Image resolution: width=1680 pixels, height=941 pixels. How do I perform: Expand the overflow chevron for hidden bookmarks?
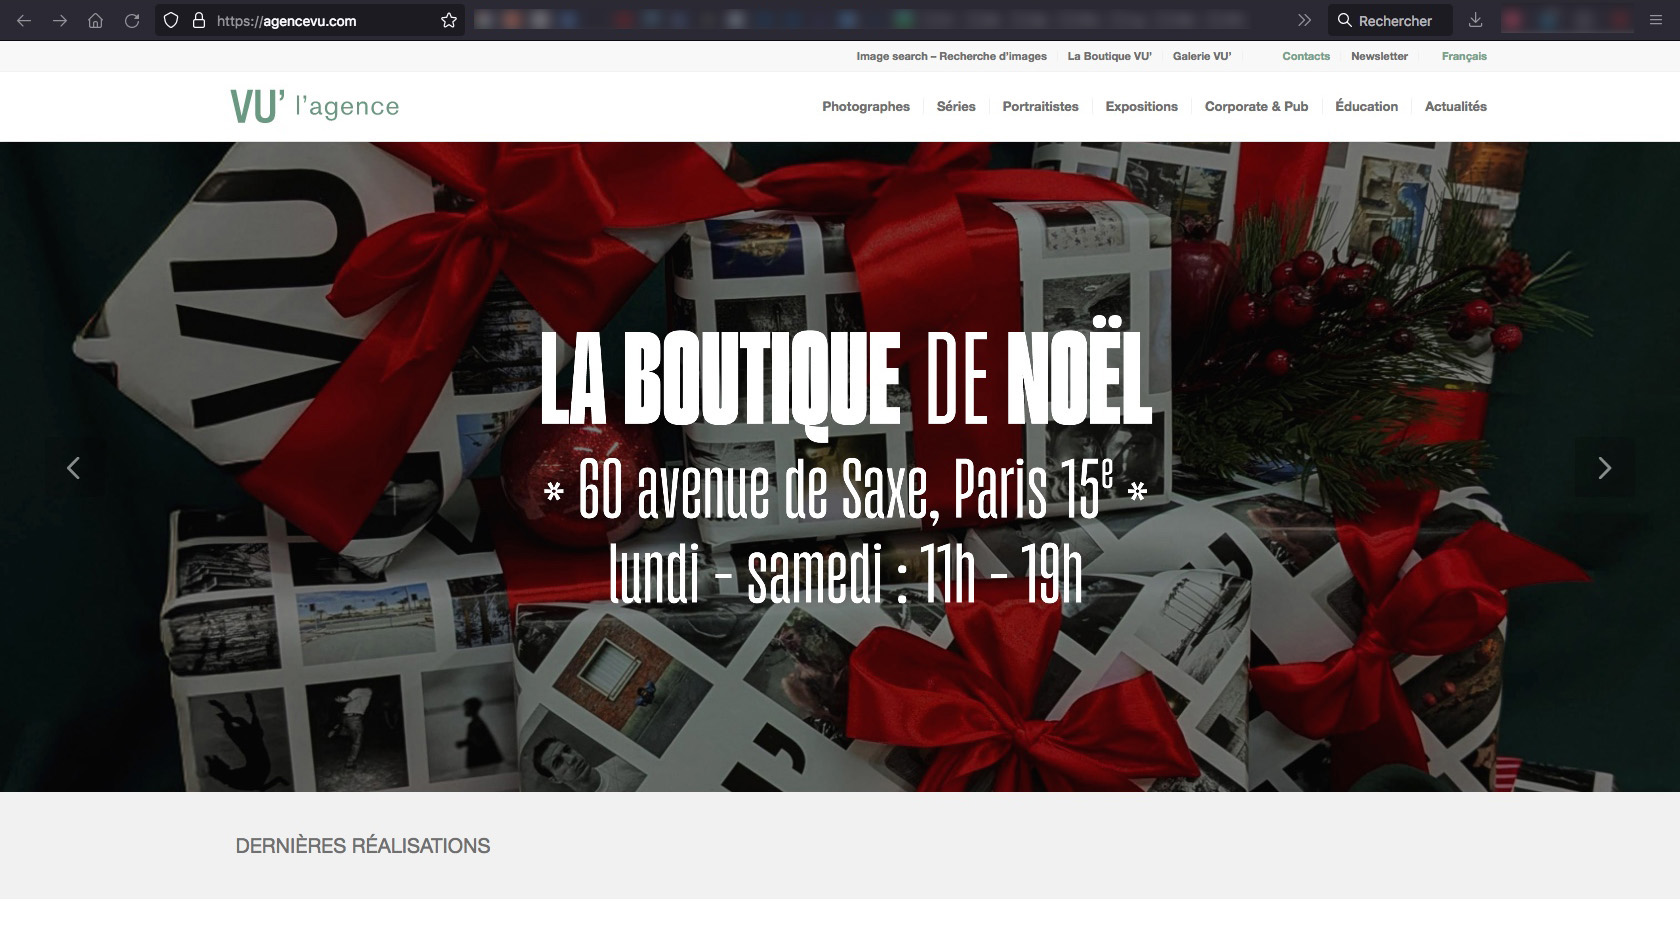pyautogui.click(x=1302, y=19)
